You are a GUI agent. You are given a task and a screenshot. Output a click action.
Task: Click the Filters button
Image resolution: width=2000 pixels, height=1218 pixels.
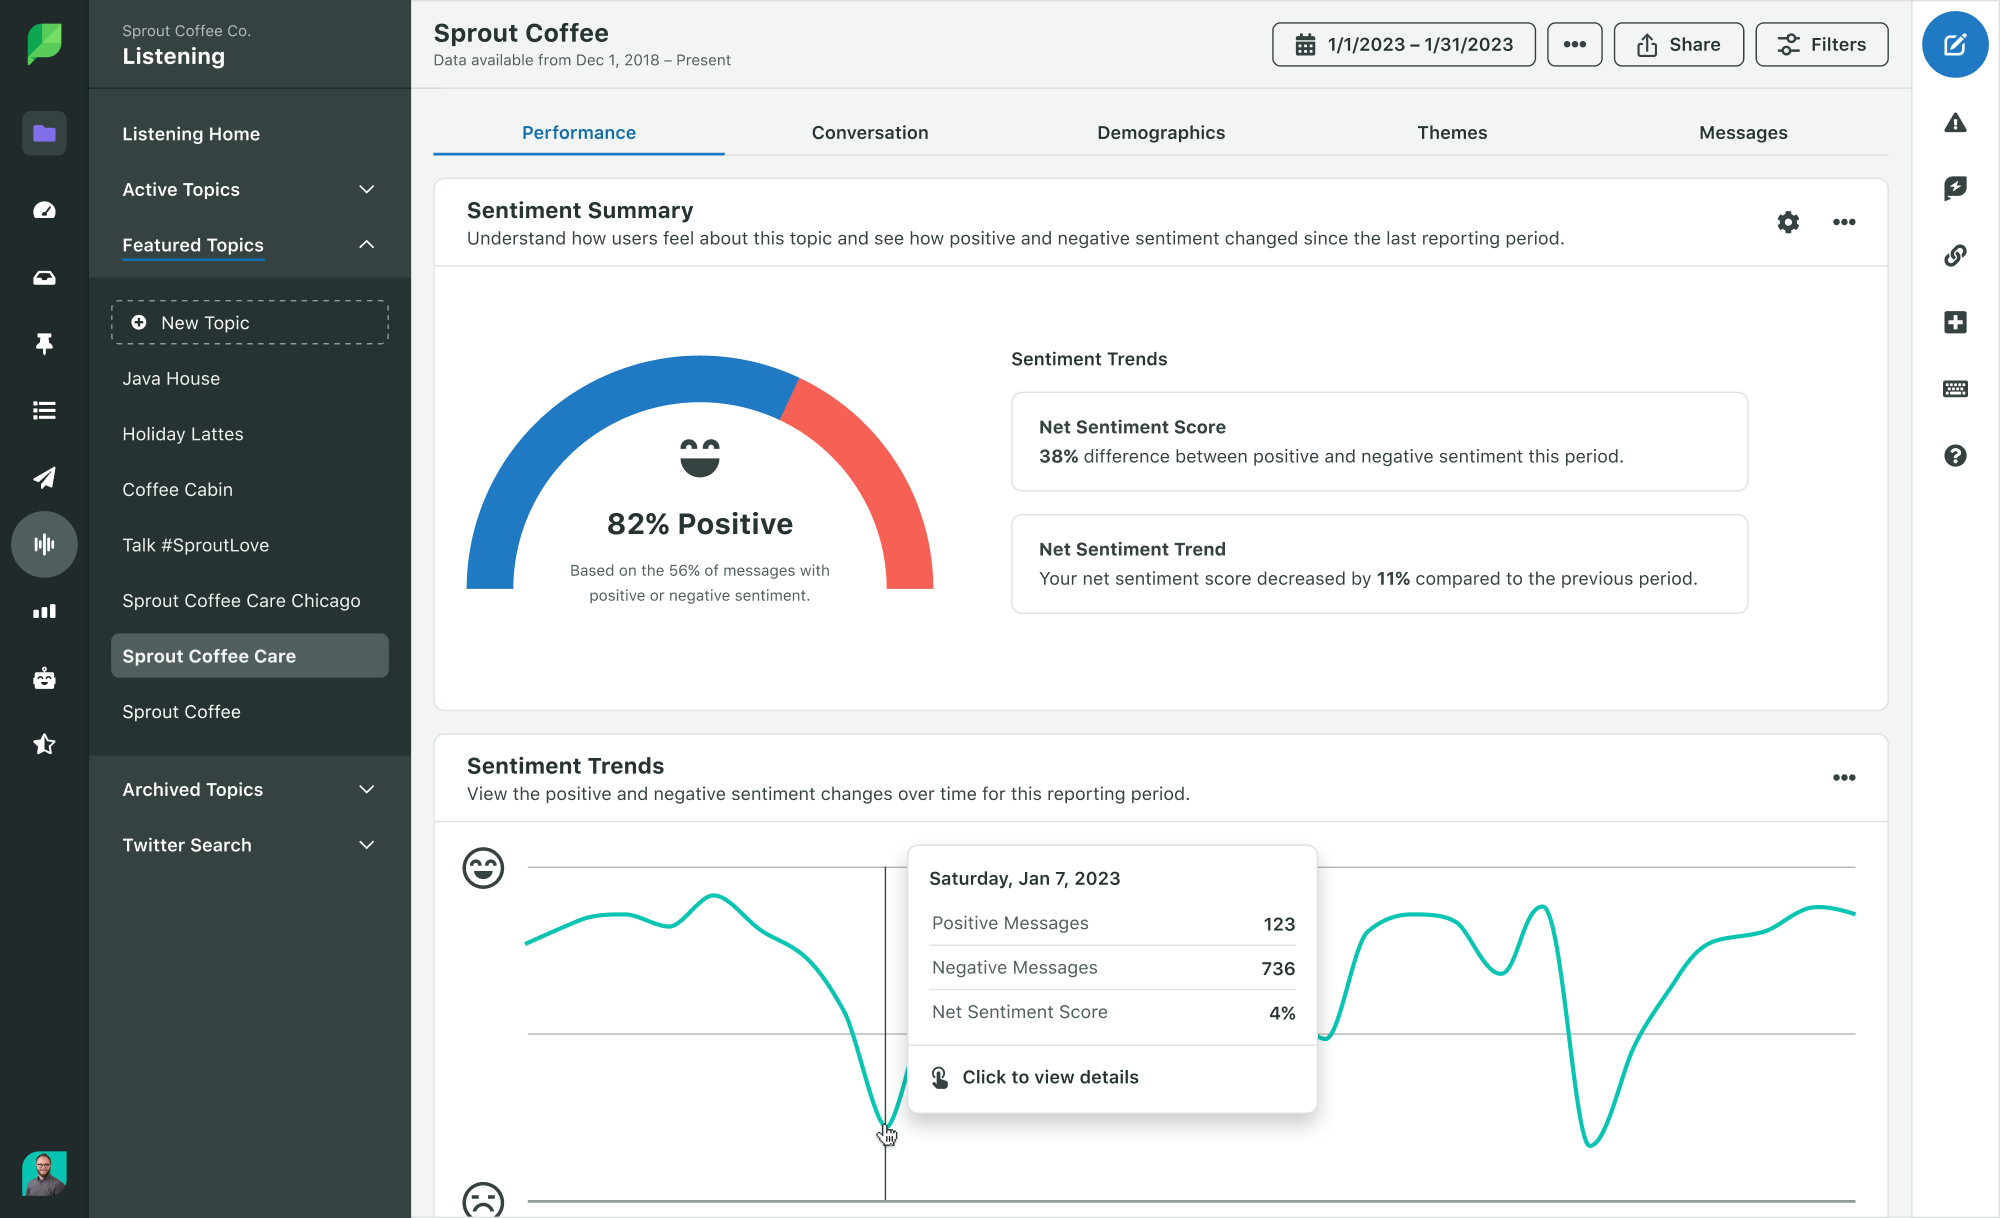point(1823,44)
